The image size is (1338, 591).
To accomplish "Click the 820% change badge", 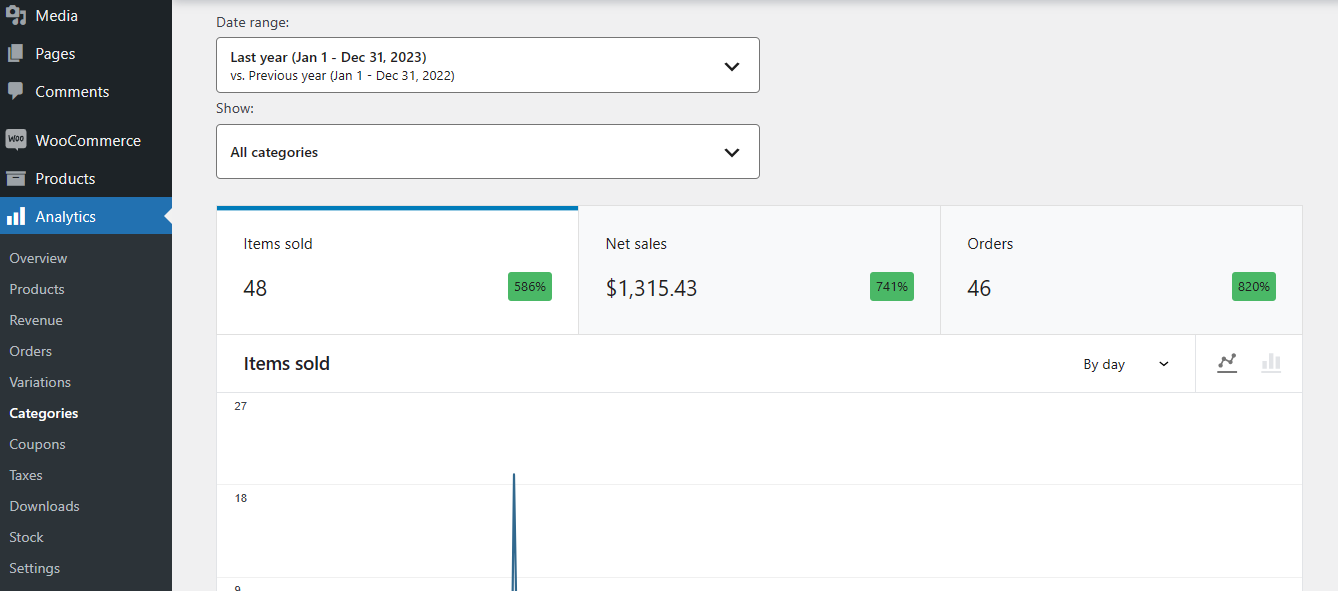I will 1254,287.
